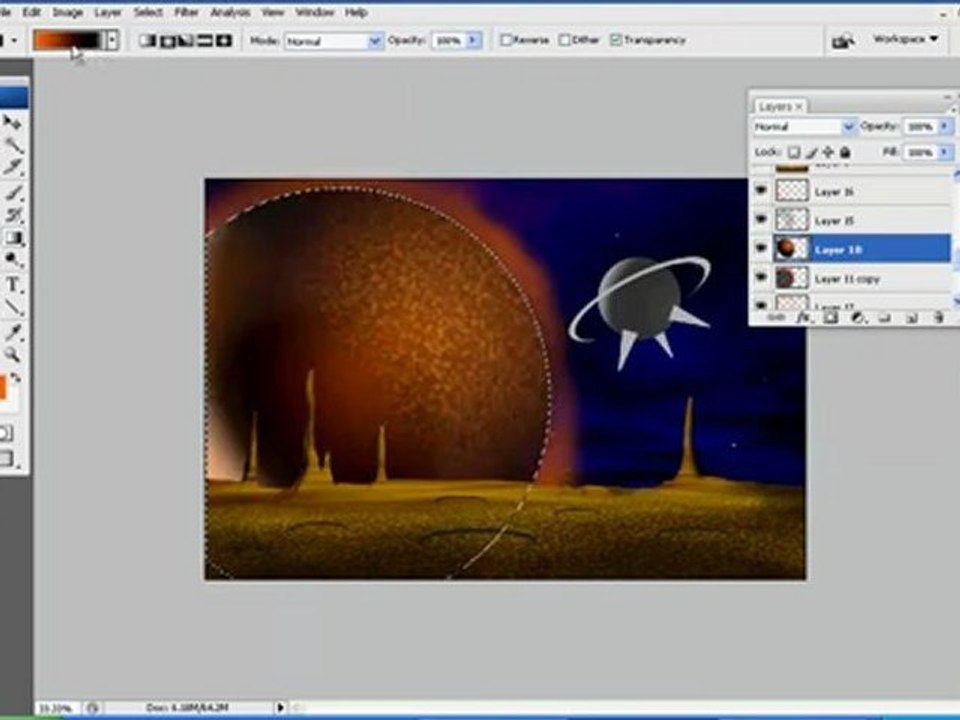Create a new layer in Layers panel
Image resolution: width=960 pixels, height=720 pixels.
(911, 318)
